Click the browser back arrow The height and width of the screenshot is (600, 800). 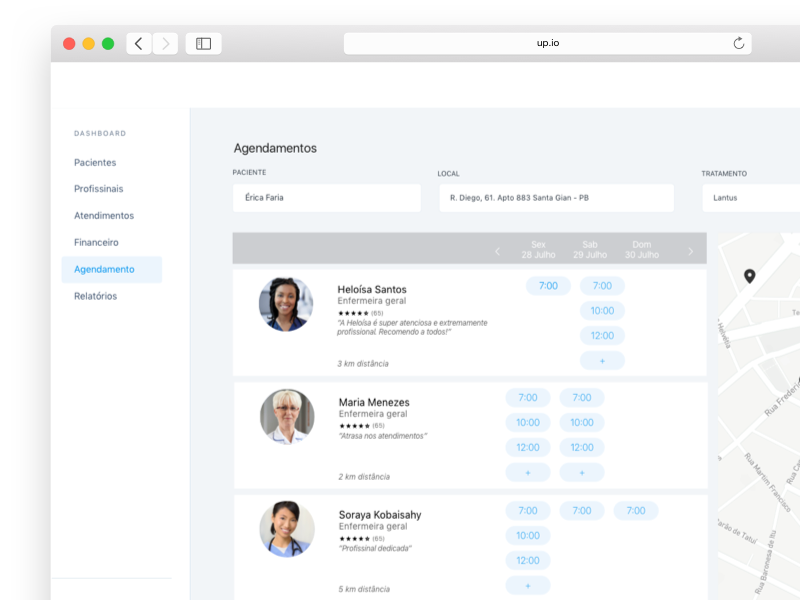[138, 43]
